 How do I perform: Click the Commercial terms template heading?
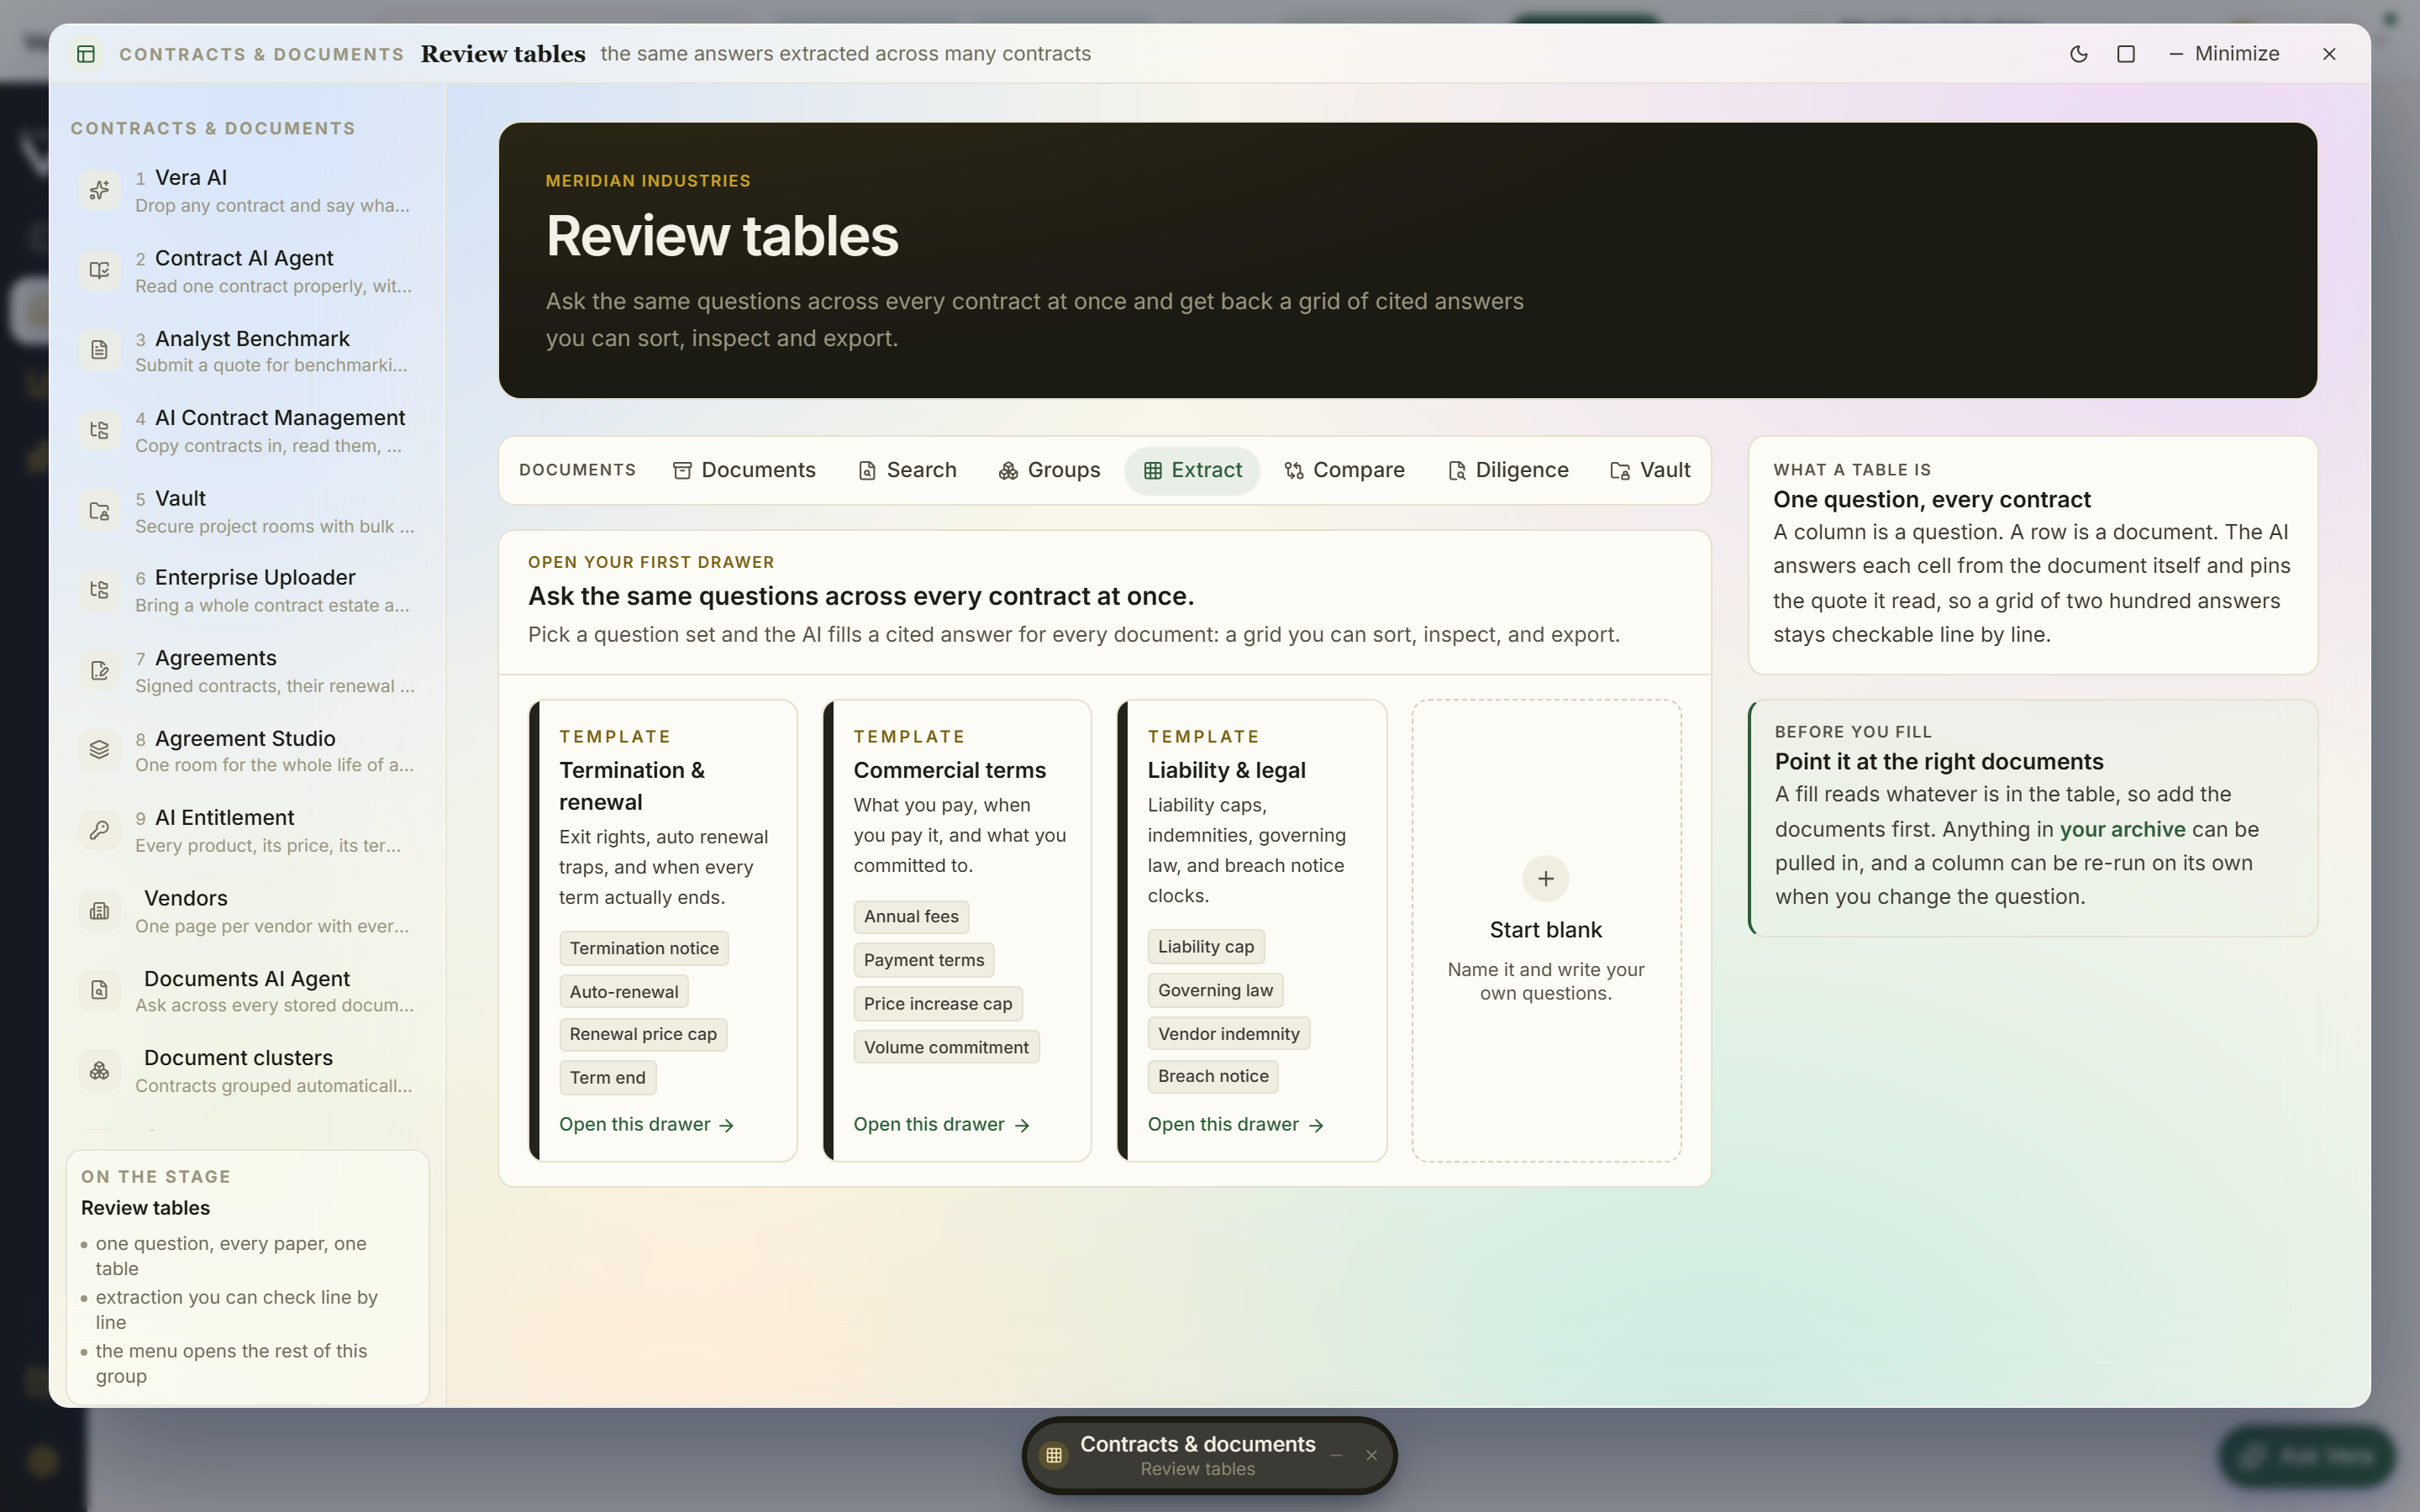(949, 770)
